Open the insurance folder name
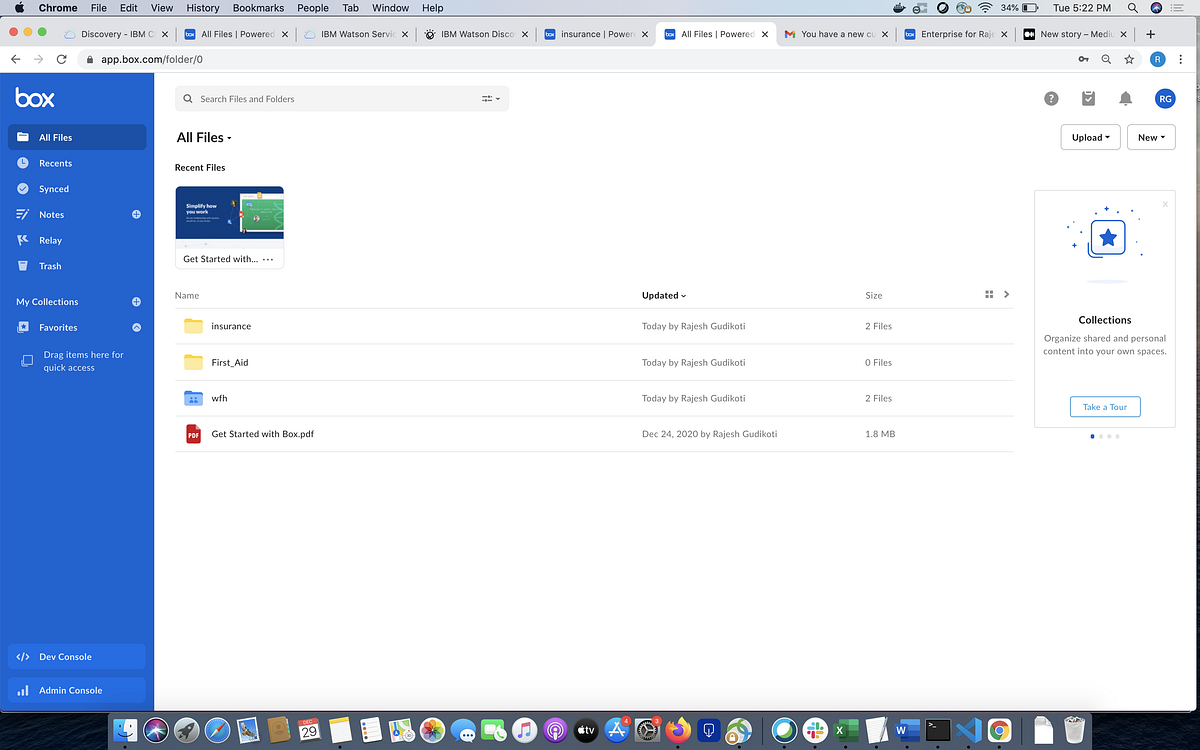This screenshot has height=750, width=1200. (231, 326)
